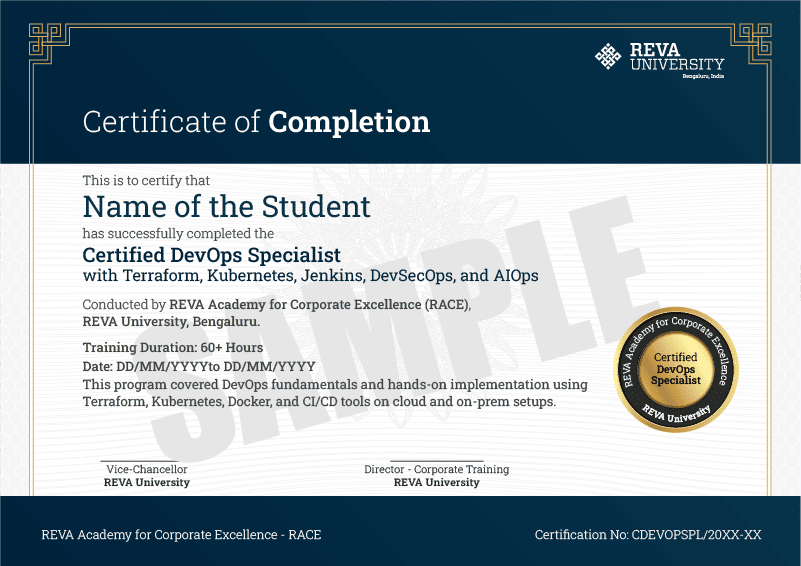This screenshot has height=566, width=801.
Task: Click the 'Vice-Chancellor' signature label
Action: click(x=147, y=469)
